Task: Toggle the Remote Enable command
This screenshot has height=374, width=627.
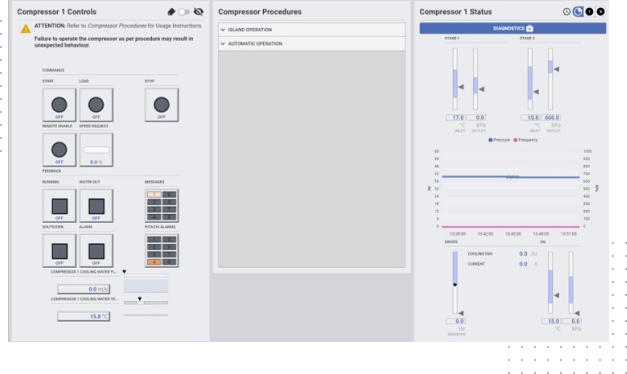Action: pos(59,150)
